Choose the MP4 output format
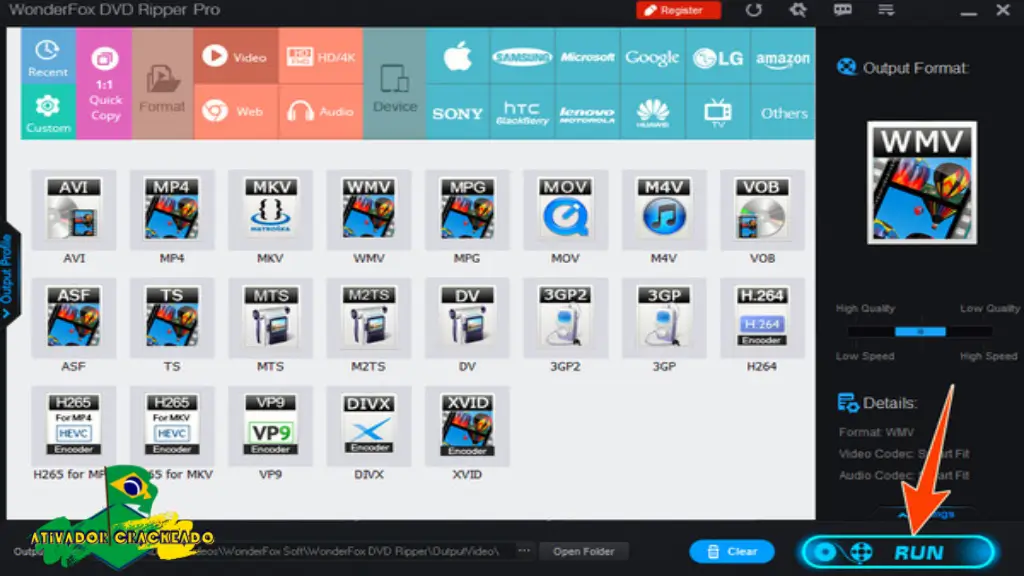Screen dimensions: 1024x576 pyautogui.click(x=172, y=210)
